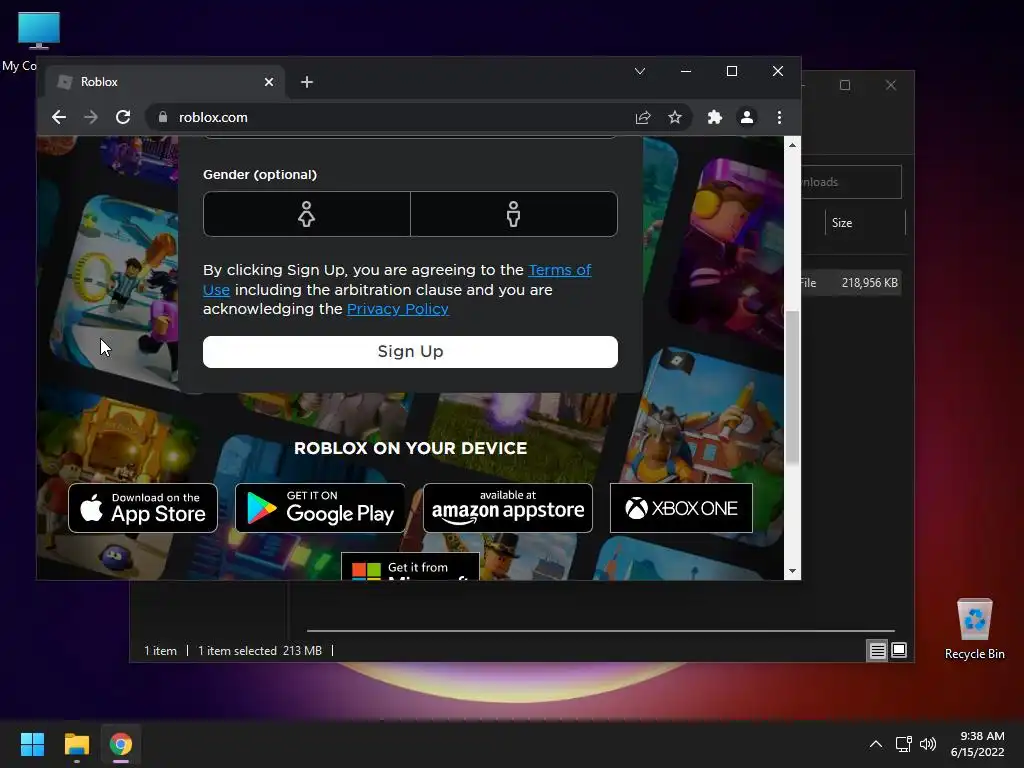Open the network tray icon

pyautogui.click(x=904, y=744)
